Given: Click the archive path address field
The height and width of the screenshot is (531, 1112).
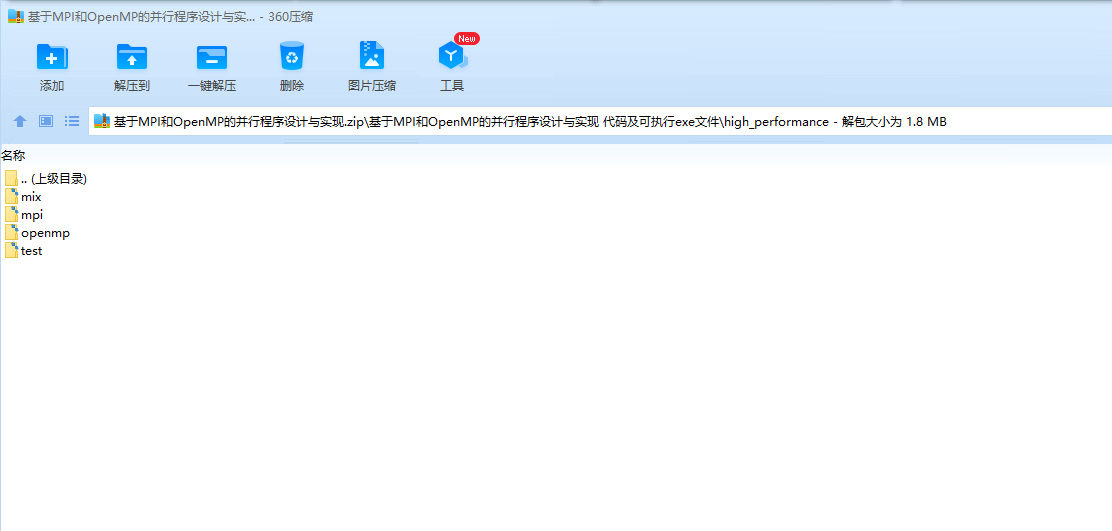Looking at the screenshot, I should 600,121.
